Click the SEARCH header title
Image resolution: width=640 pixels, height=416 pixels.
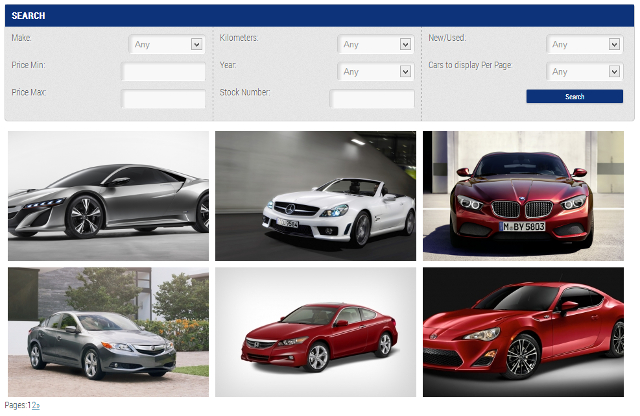[28, 16]
